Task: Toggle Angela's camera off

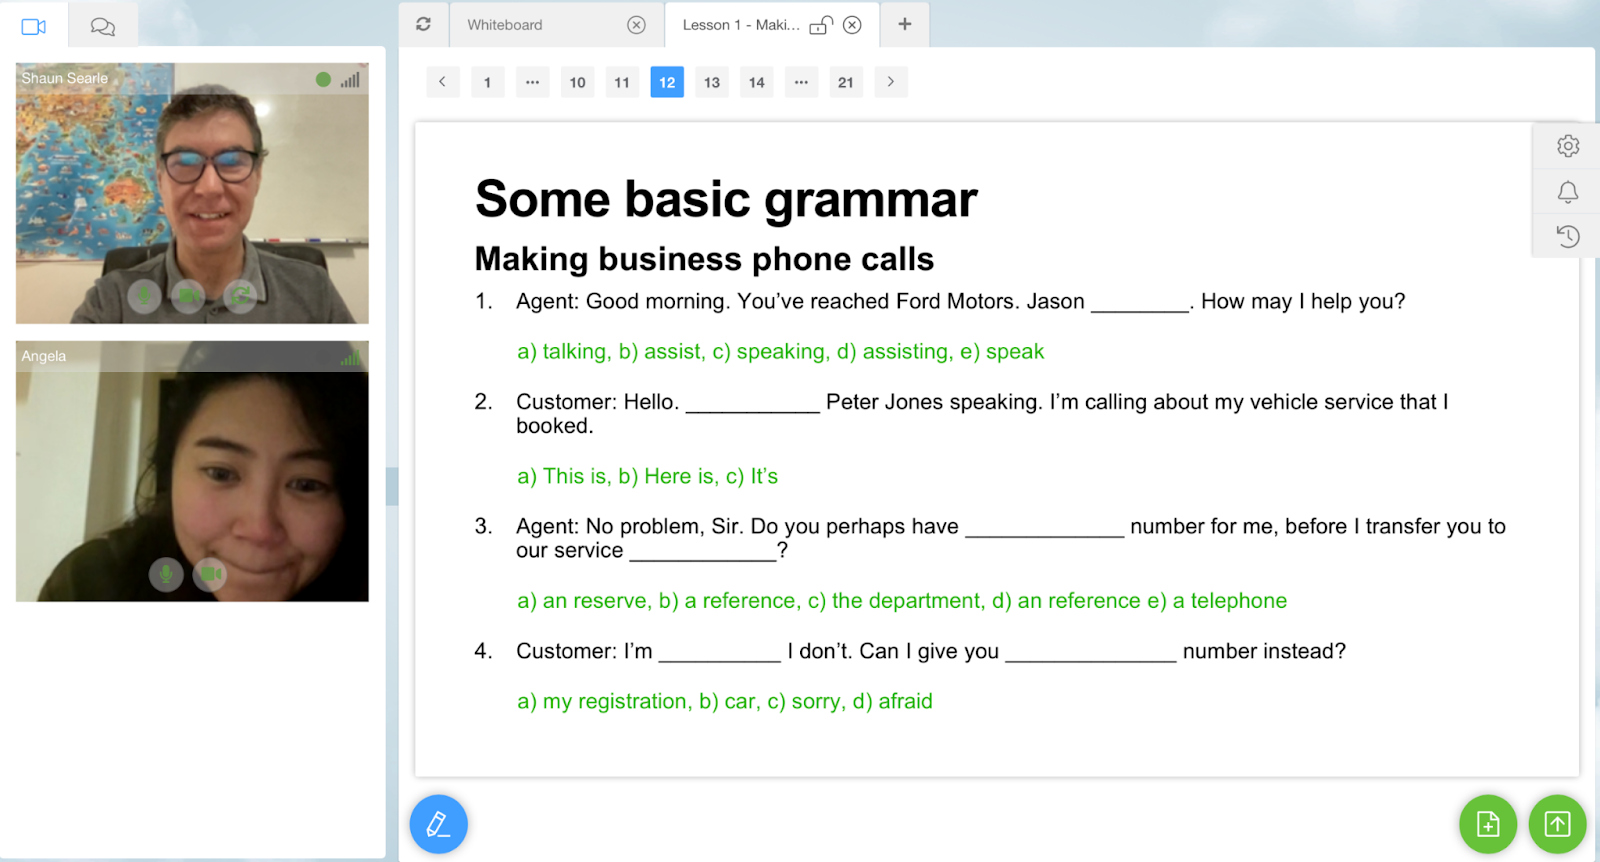Action: (x=210, y=574)
